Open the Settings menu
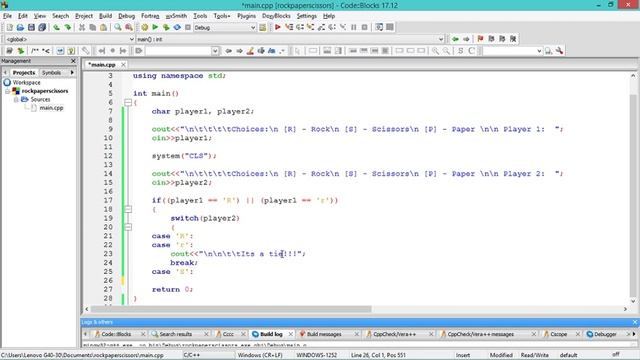 307,16
